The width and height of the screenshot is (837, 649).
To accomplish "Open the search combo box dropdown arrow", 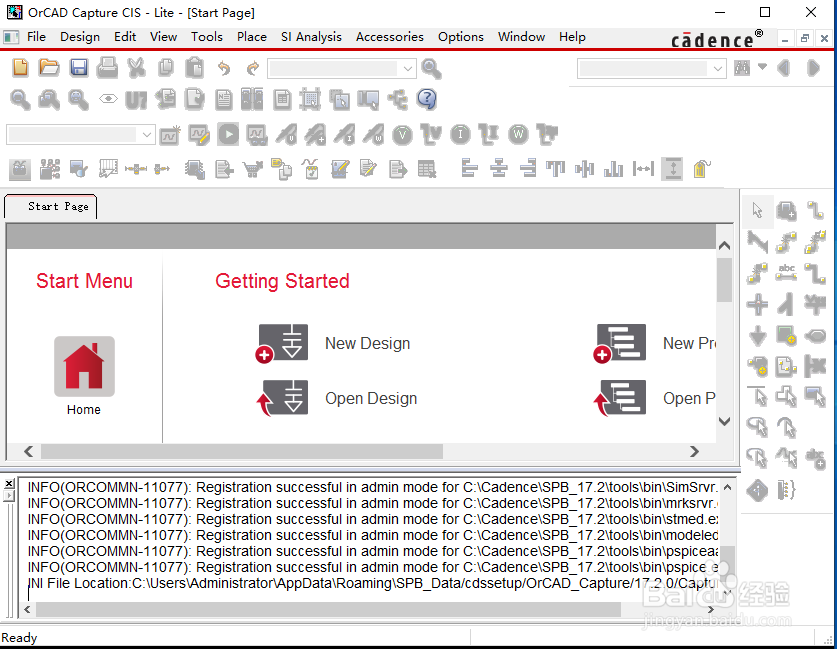I will click(408, 68).
